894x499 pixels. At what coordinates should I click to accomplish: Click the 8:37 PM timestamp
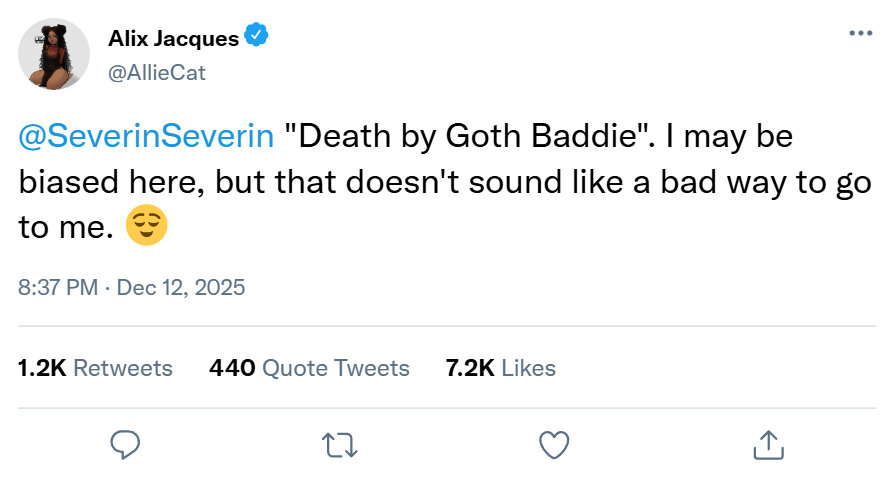58,288
